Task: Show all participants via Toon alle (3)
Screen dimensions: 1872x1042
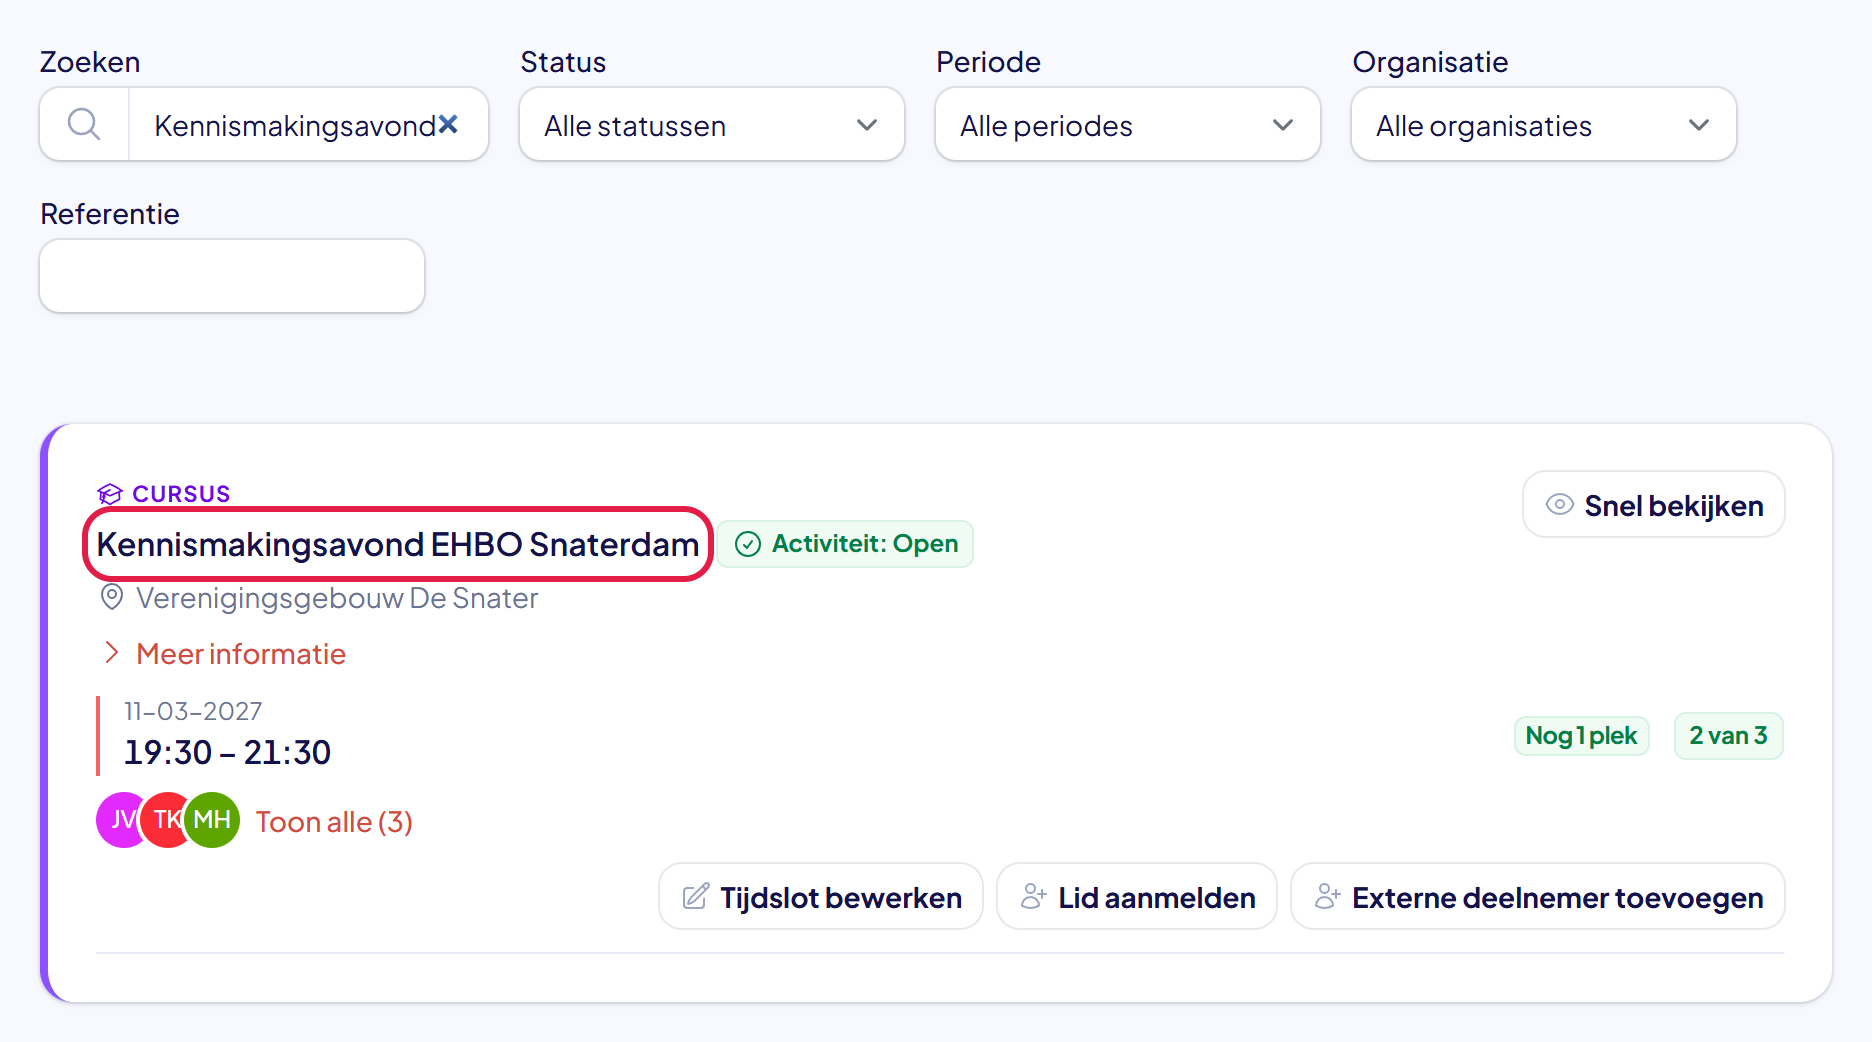Action: [334, 822]
